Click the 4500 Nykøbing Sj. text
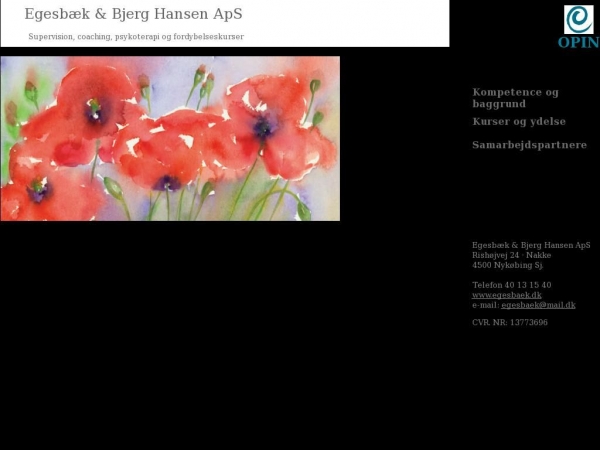Image resolution: width=600 pixels, height=450 pixels. coord(507,265)
